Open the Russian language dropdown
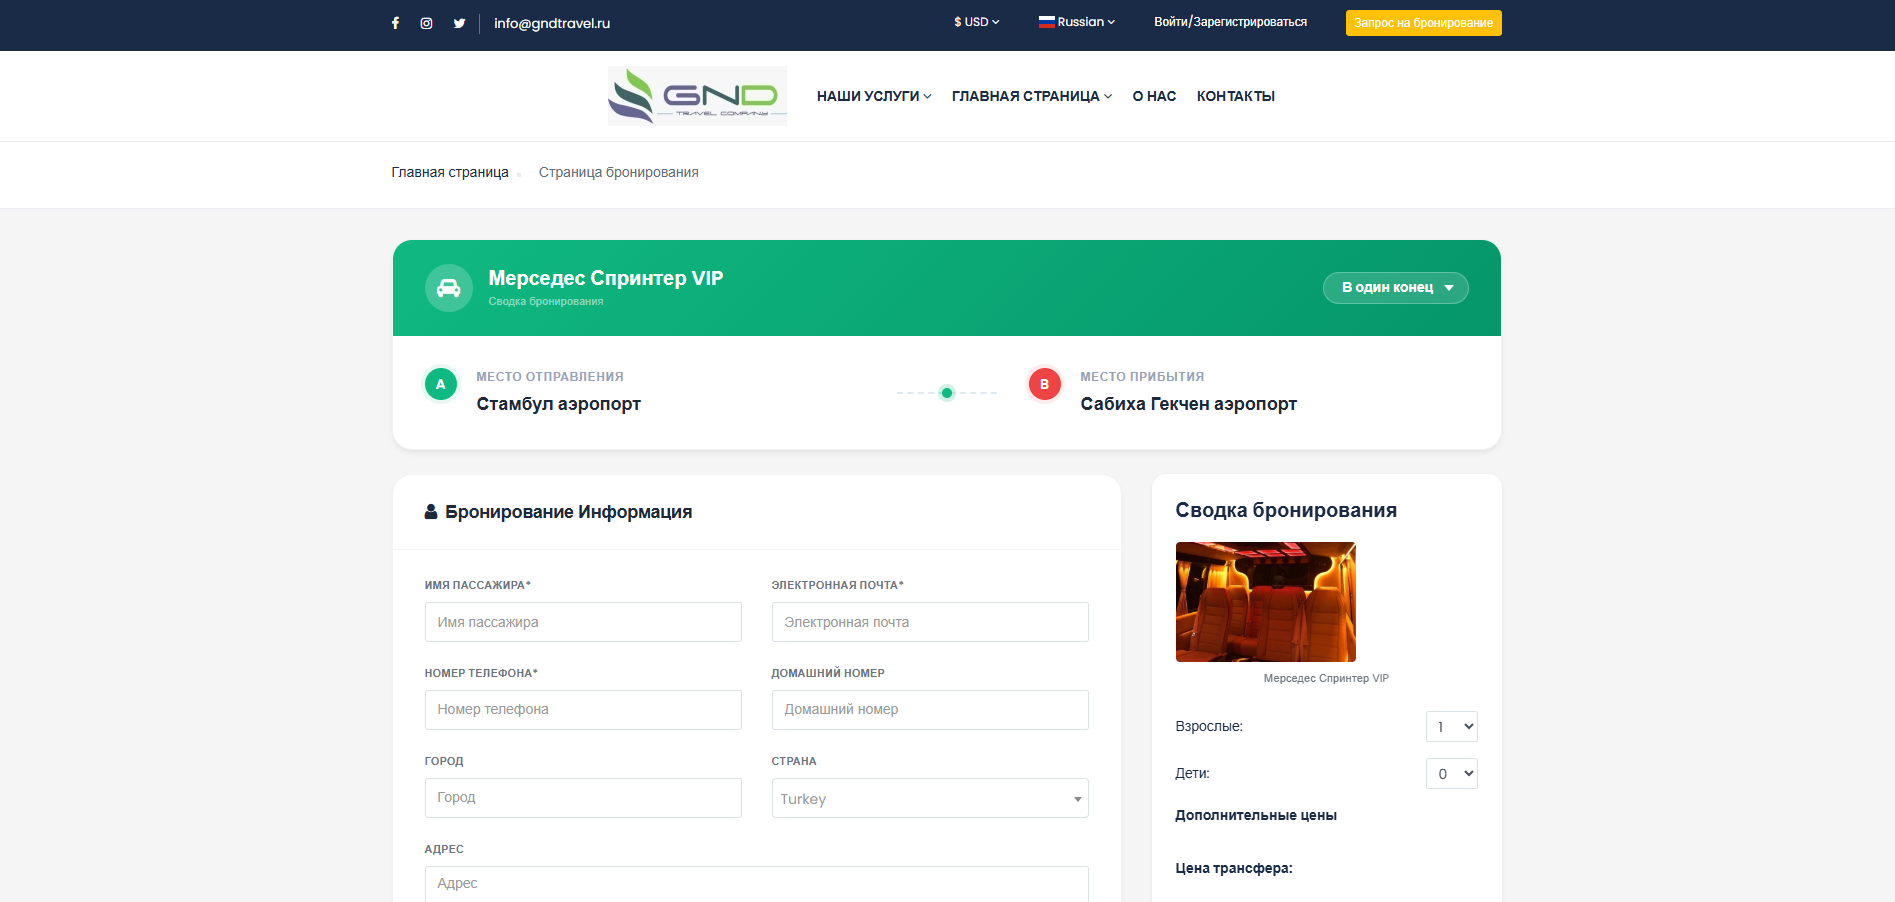 tap(1077, 22)
